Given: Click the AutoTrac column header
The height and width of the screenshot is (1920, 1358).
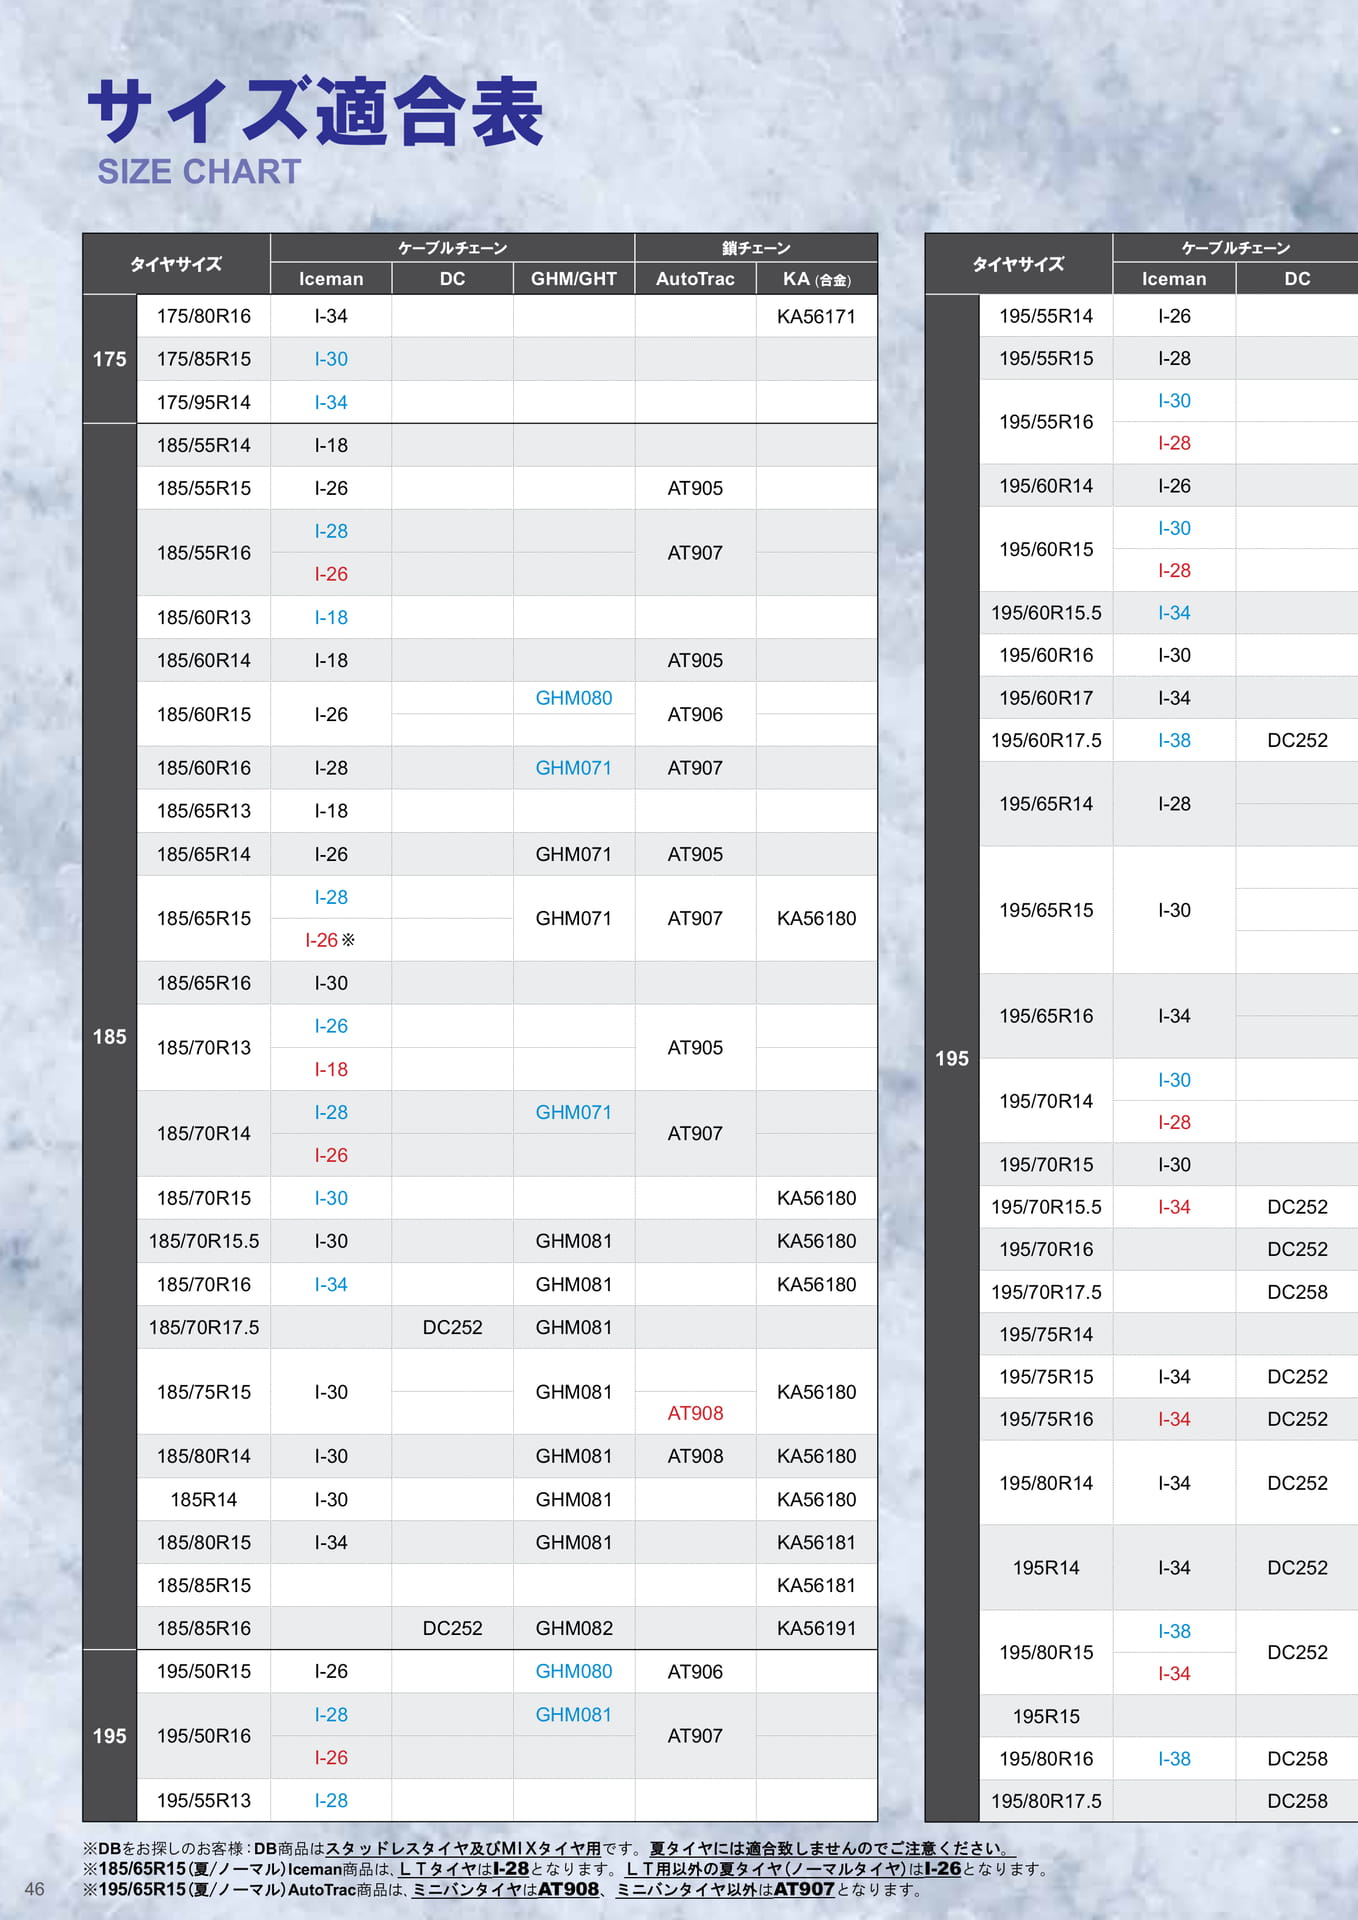Looking at the screenshot, I should coord(695,279).
